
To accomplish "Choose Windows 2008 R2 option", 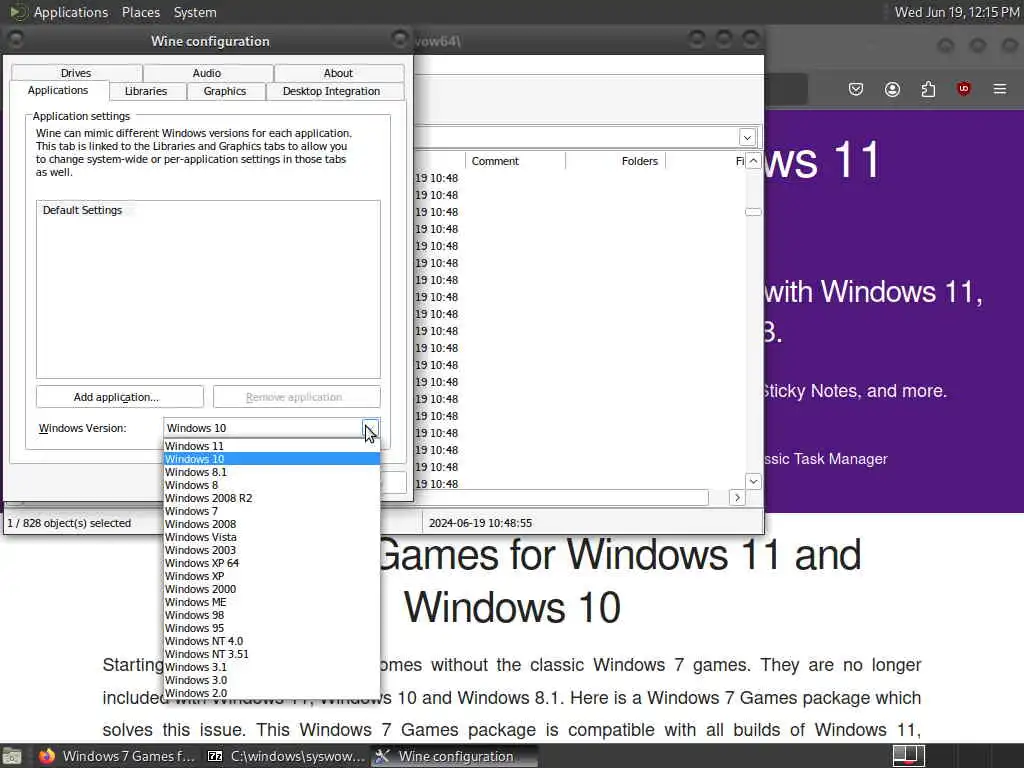I will 271,498.
